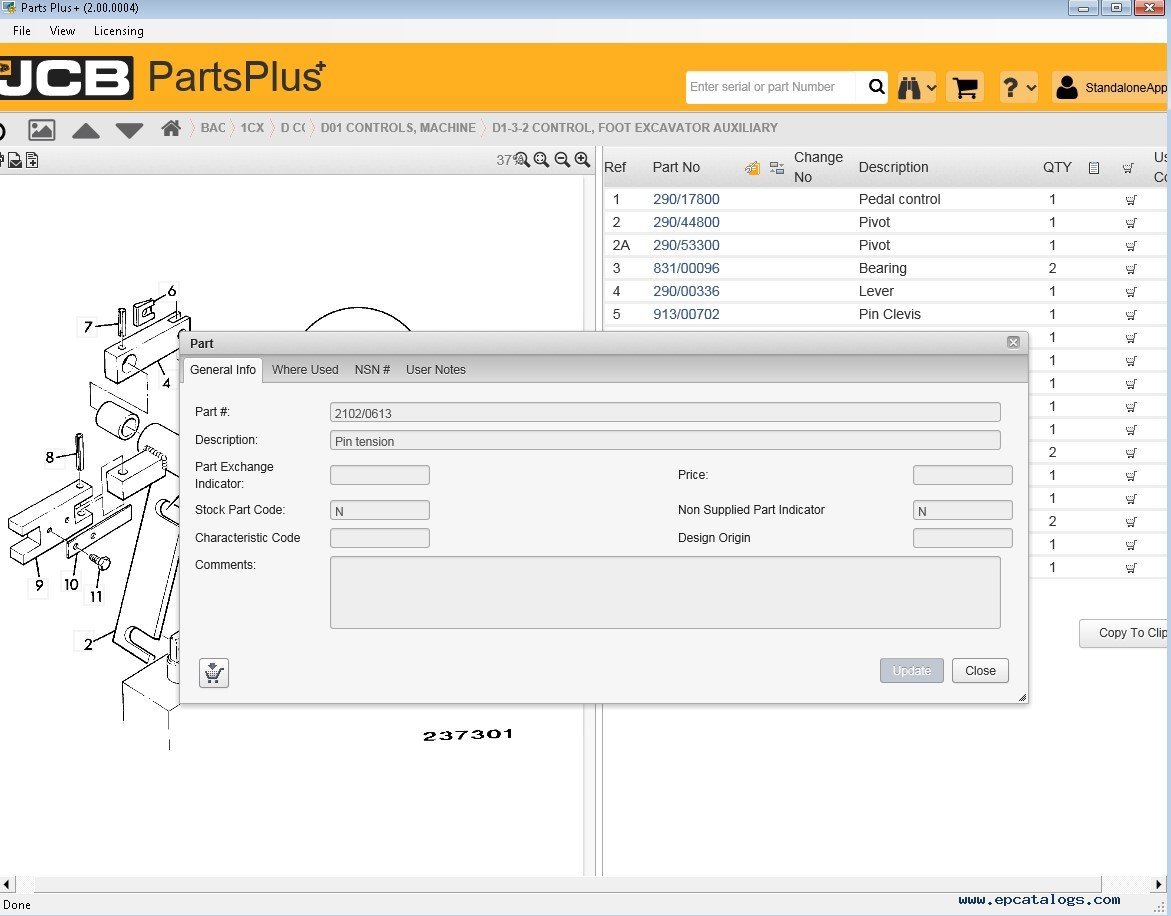Click callout number 7 in diagram
Screen dimensions: 1171x916
(x=88, y=326)
